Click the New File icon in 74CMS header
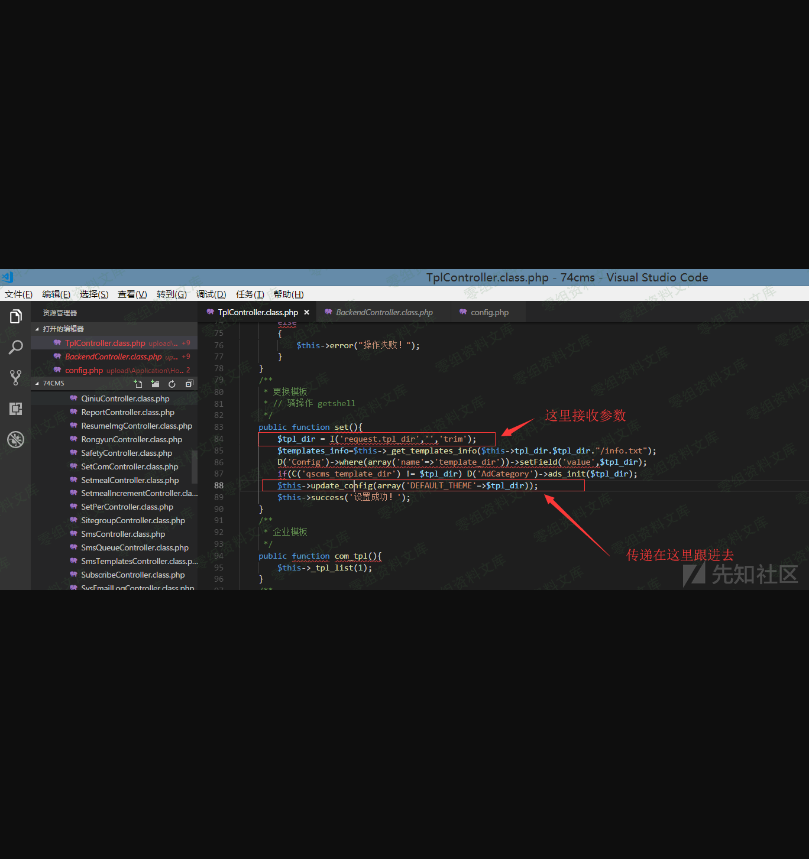 [138, 384]
